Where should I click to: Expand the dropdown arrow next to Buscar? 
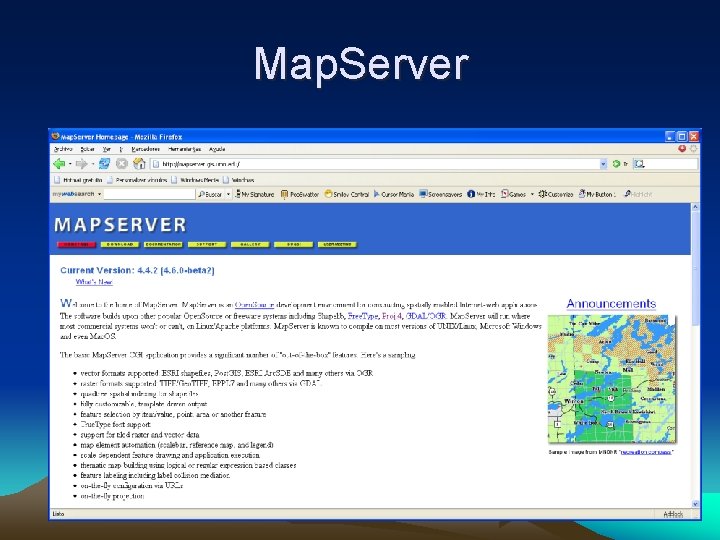pos(228,194)
